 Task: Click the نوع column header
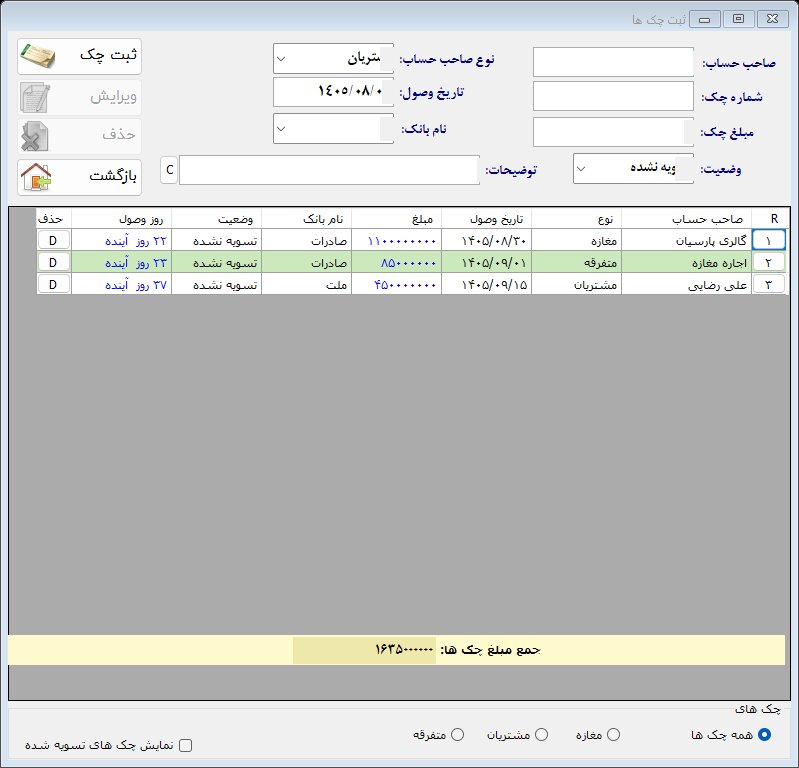pos(576,219)
